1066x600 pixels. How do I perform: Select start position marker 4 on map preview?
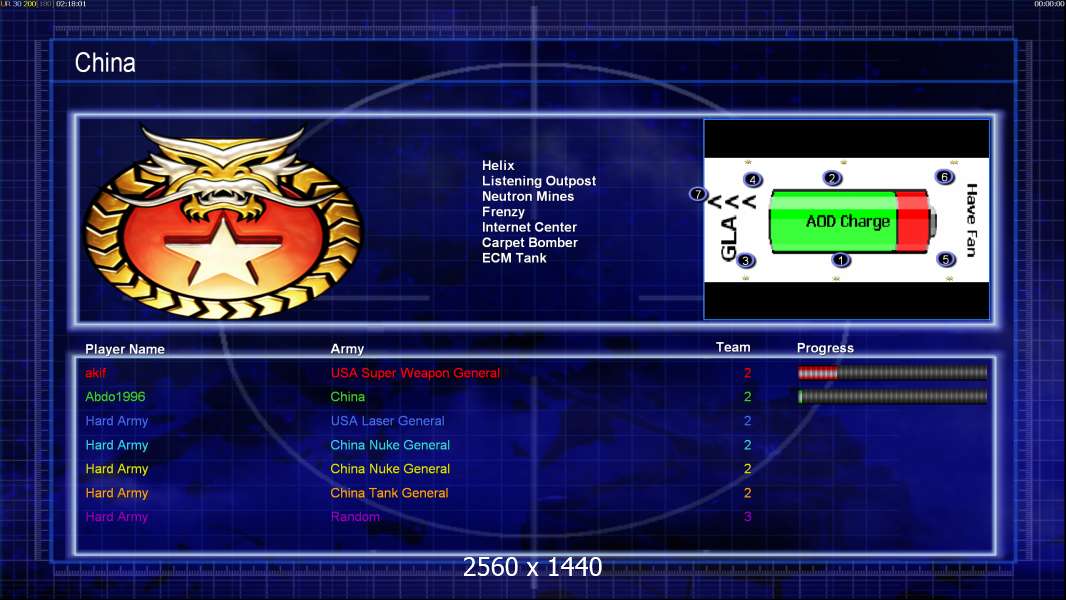753,180
